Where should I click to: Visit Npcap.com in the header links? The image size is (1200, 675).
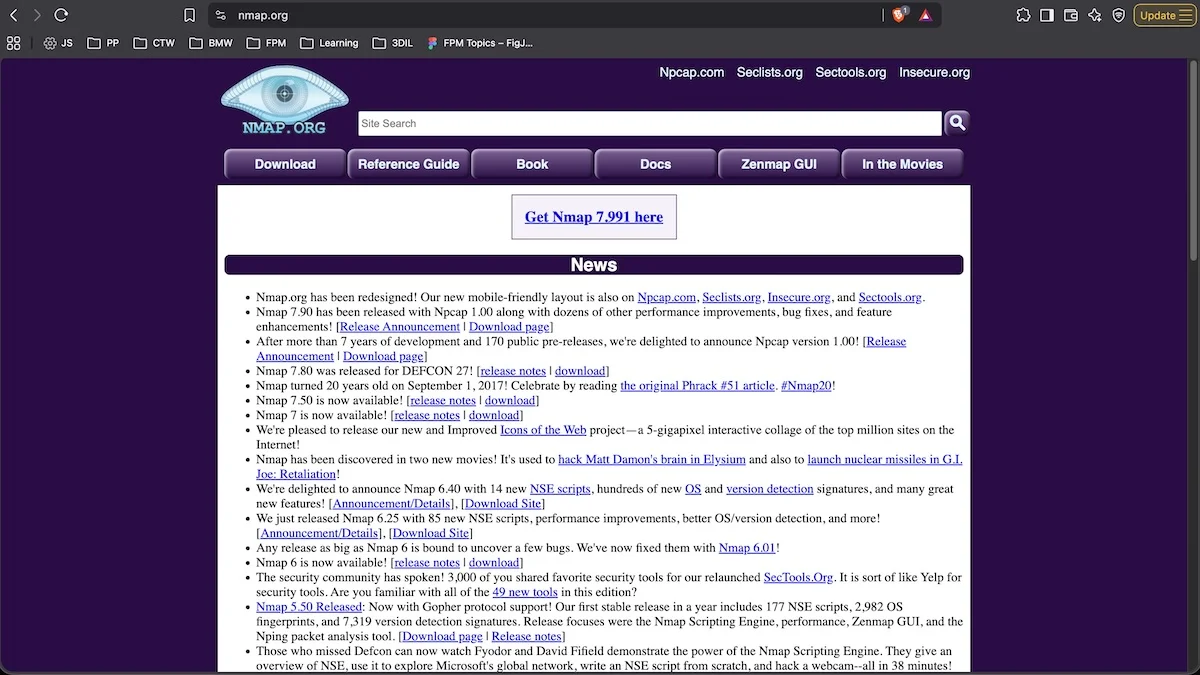point(692,72)
